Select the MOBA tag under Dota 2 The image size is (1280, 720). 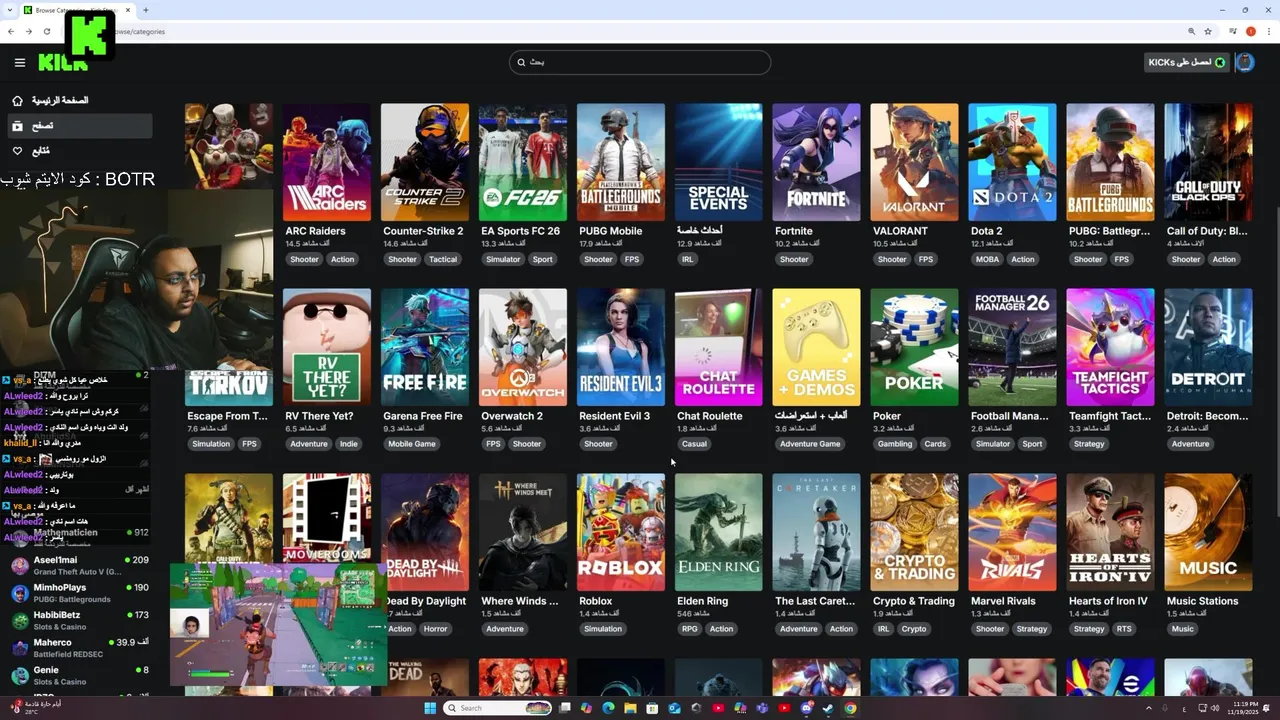point(987,259)
